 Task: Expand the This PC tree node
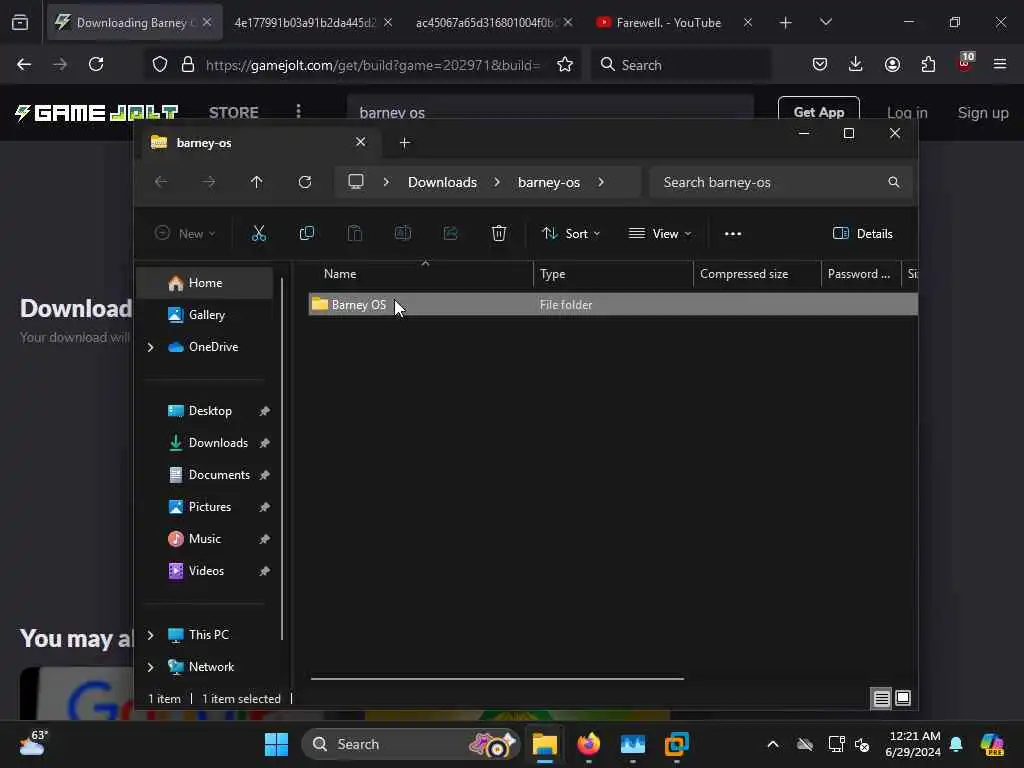[150, 635]
